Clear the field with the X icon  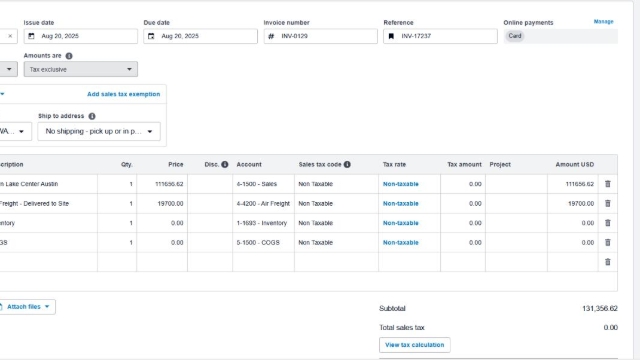[10, 36]
